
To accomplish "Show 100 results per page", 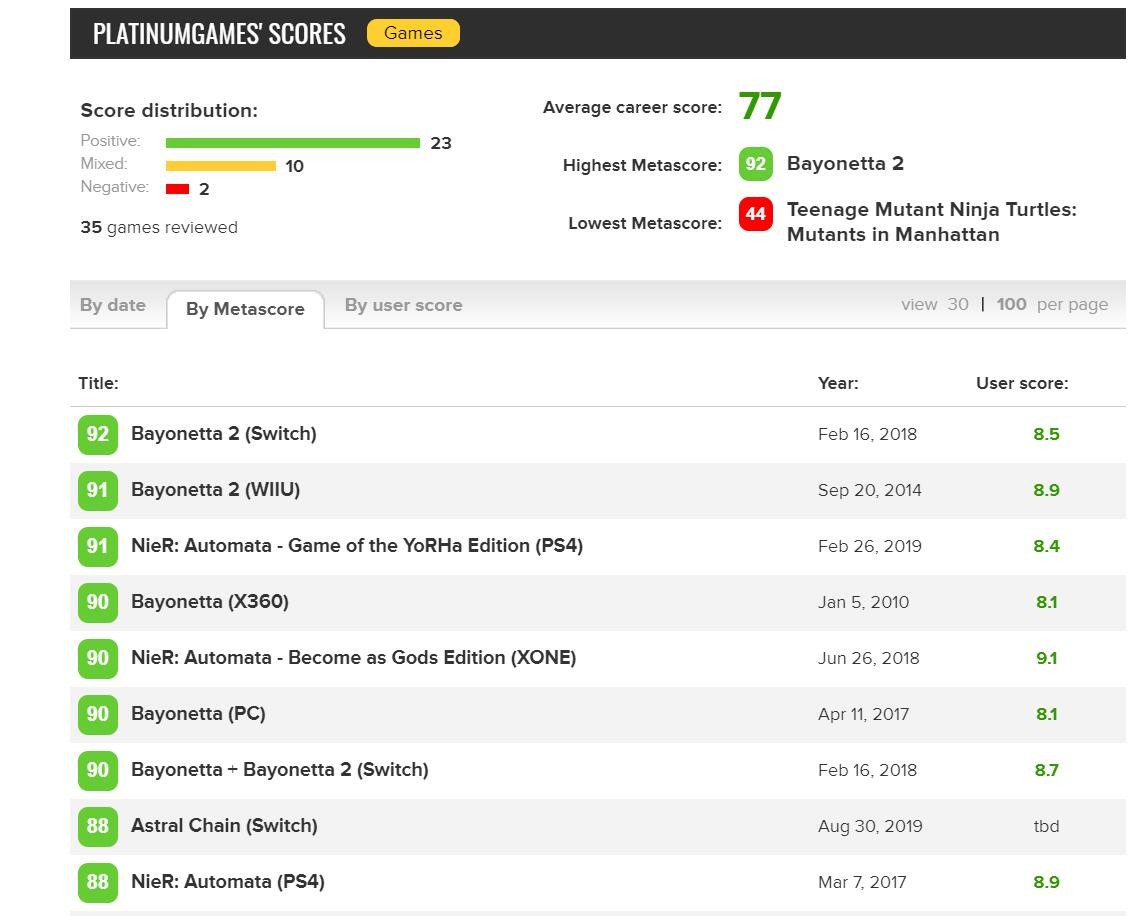I will tap(1011, 305).
